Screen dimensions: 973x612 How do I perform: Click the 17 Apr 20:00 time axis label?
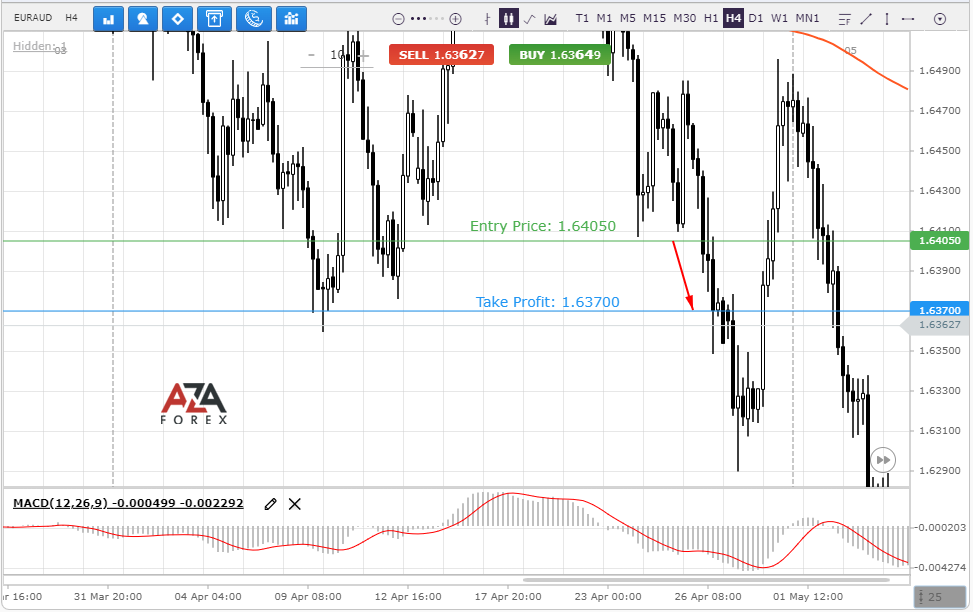[x=508, y=596]
